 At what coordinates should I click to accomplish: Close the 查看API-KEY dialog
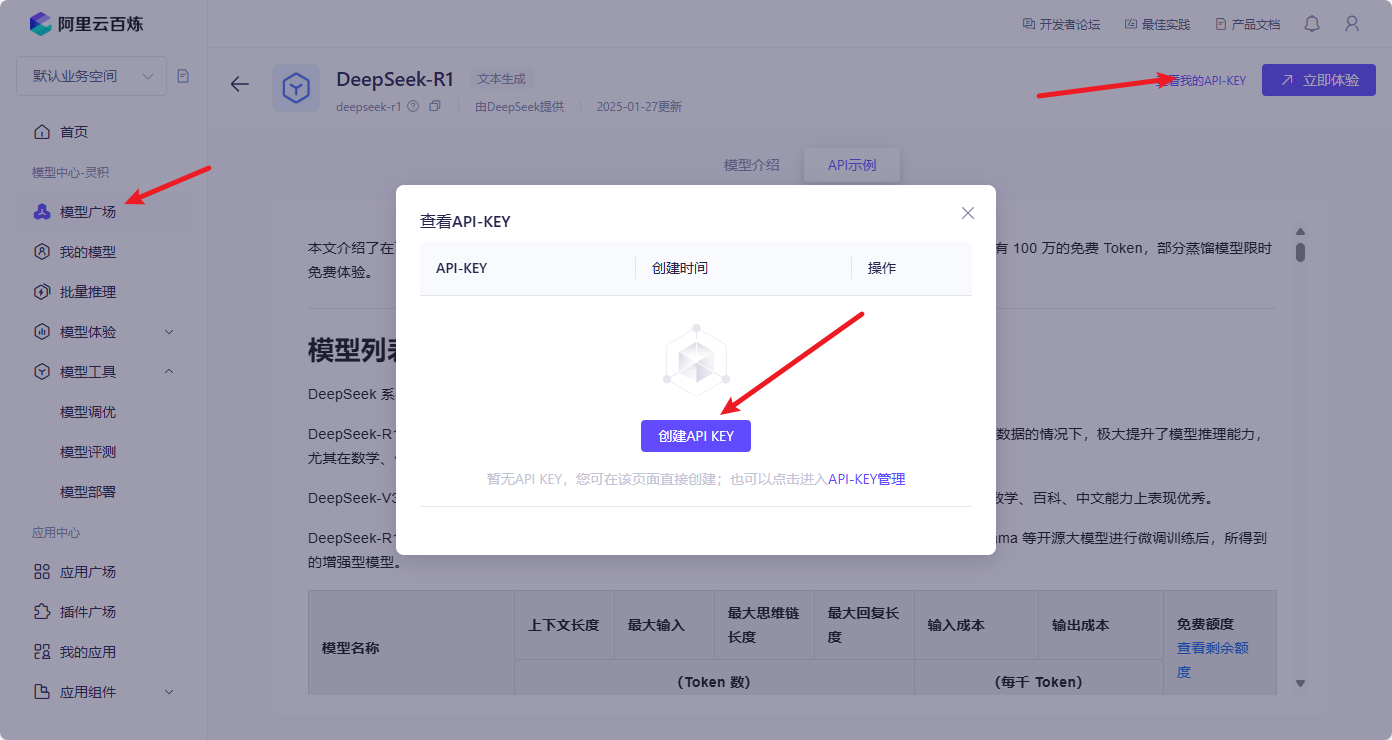(968, 213)
